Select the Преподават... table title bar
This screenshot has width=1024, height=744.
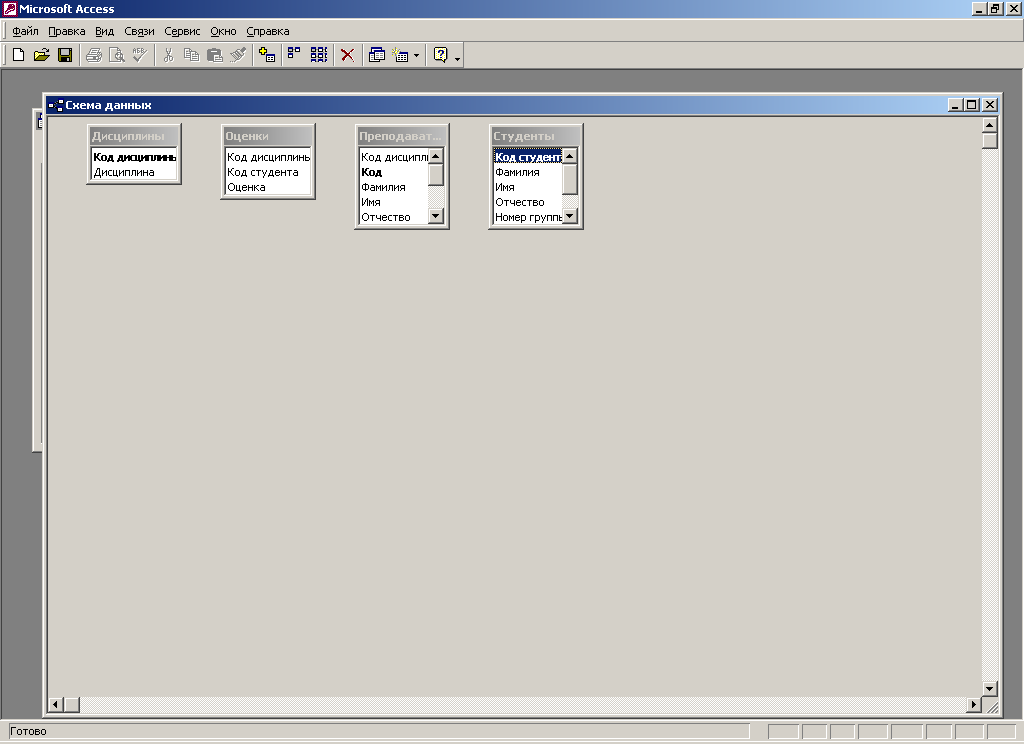point(402,136)
